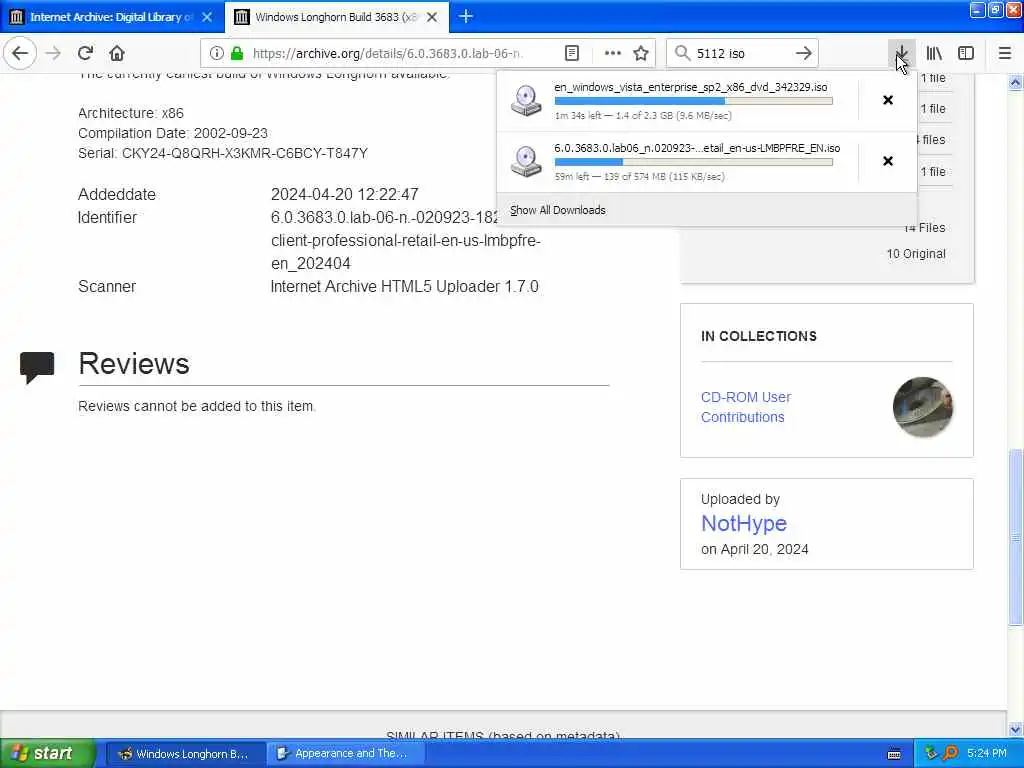Reload the current page
The width and height of the screenshot is (1024, 768).
tap(86, 54)
